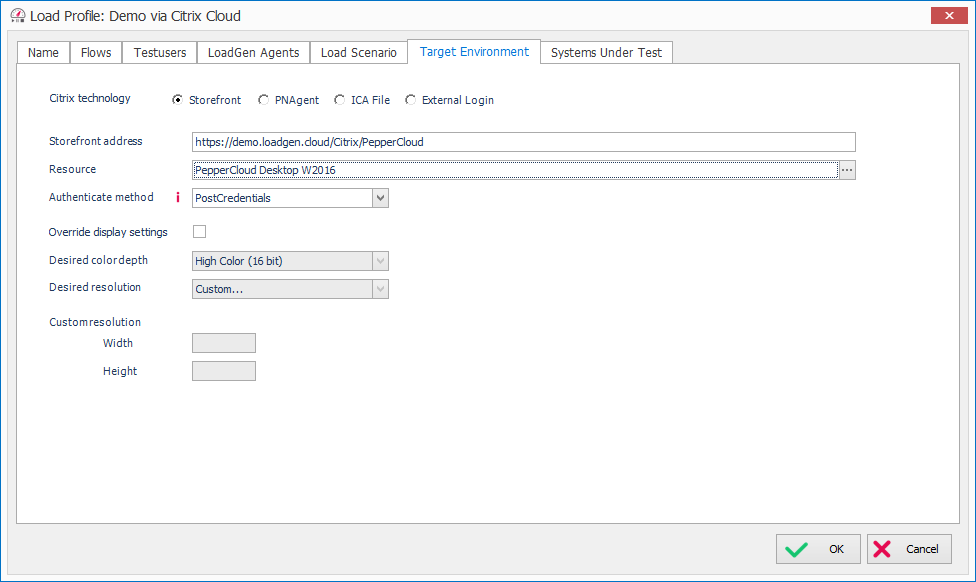Open the Desired resolution dropdown
This screenshot has height=582, width=976.
pos(380,289)
